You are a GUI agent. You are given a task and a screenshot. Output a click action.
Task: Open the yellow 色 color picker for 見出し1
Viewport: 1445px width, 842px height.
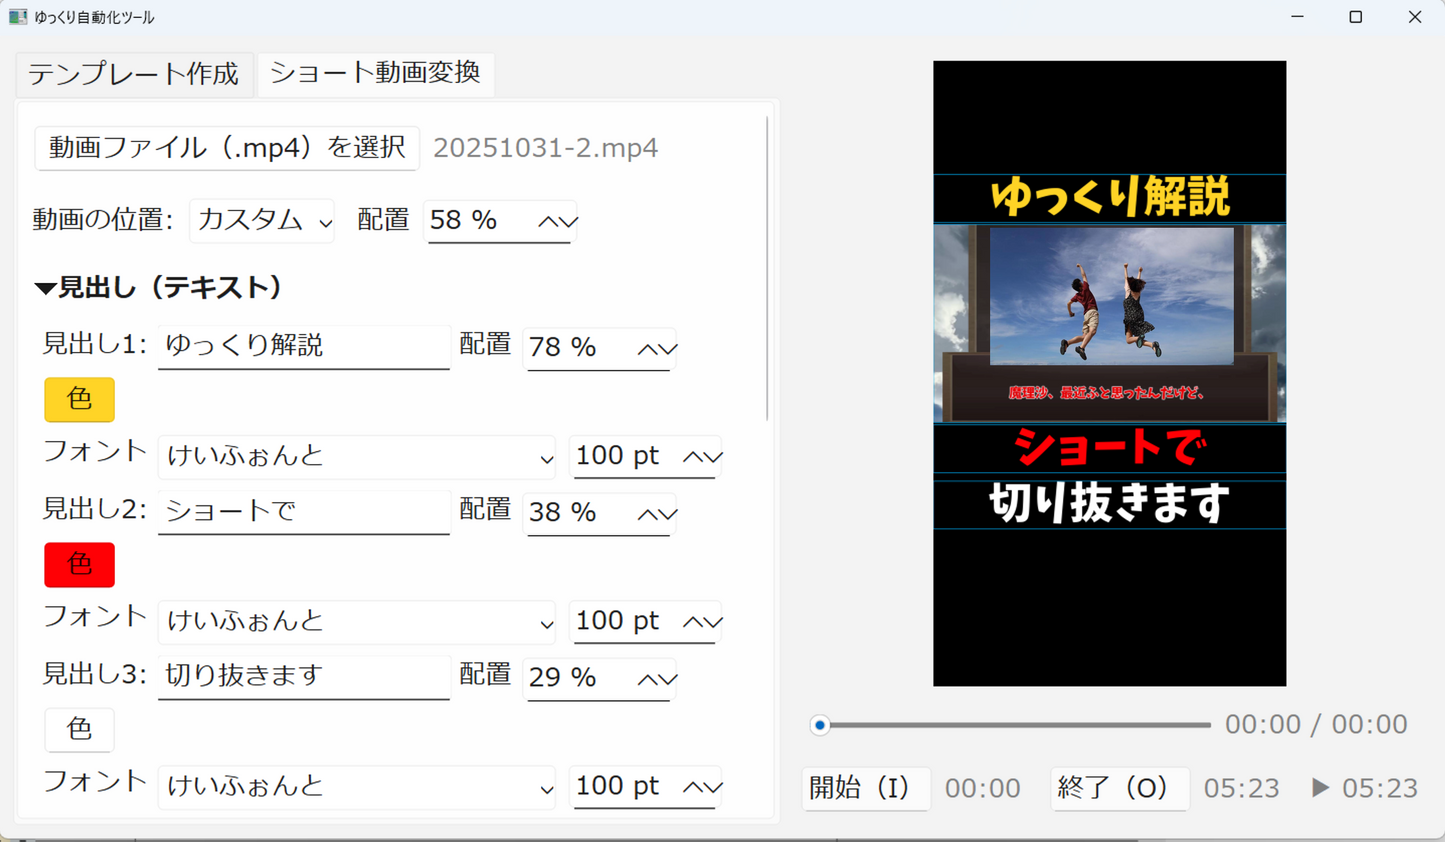[x=79, y=399]
